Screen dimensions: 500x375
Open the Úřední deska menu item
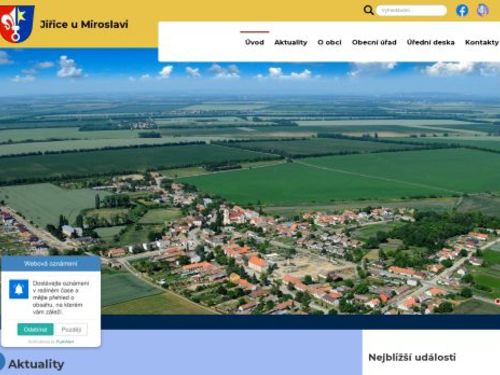[x=430, y=42]
